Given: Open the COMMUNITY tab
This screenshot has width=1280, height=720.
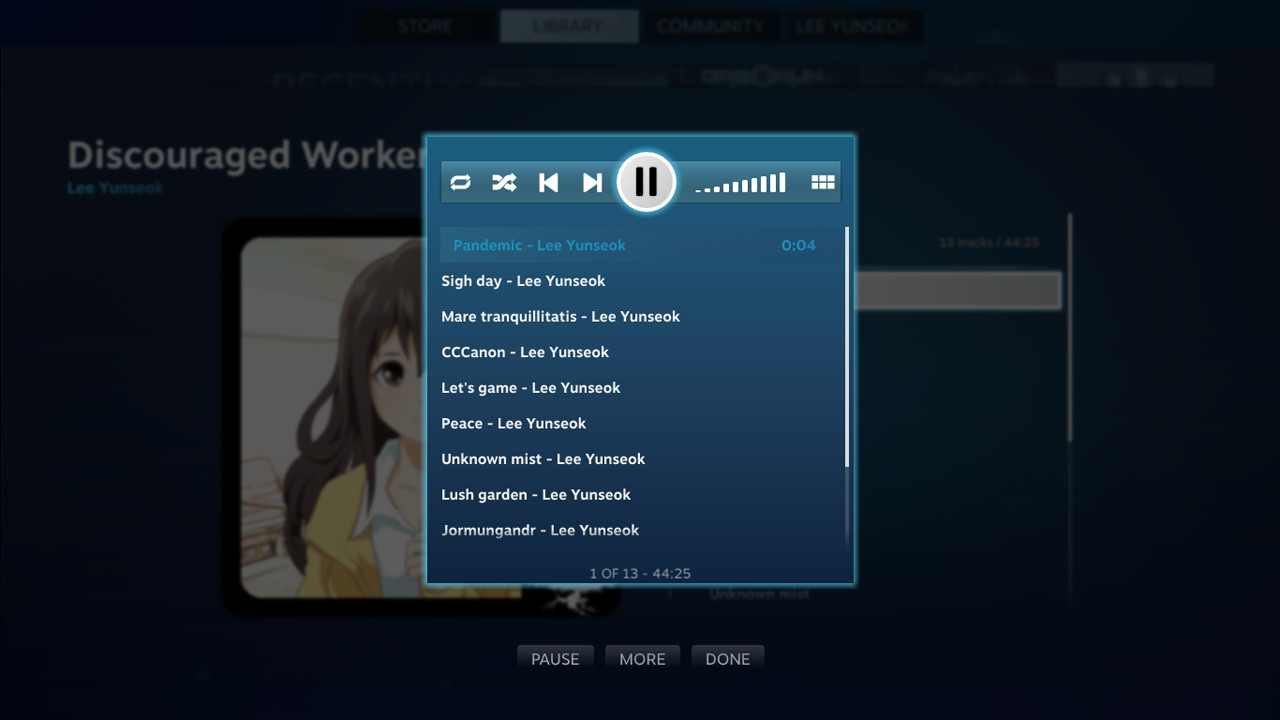Looking at the screenshot, I should [x=711, y=27].
